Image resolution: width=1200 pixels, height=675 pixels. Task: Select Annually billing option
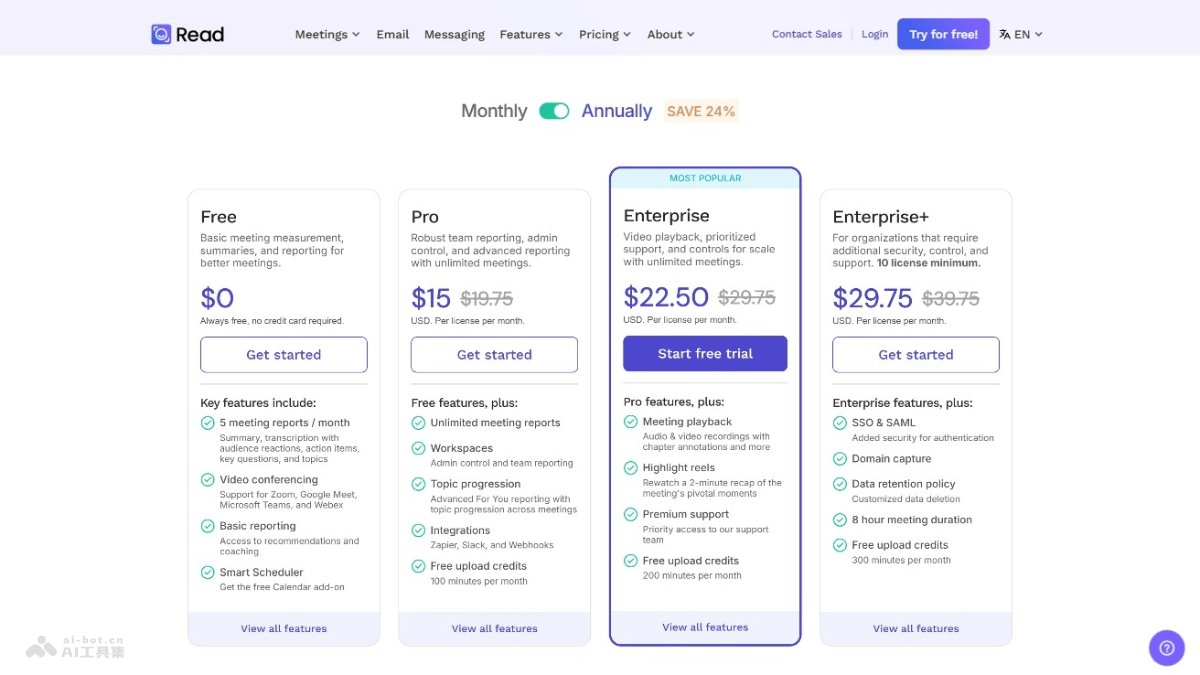click(x=617, y=111)
